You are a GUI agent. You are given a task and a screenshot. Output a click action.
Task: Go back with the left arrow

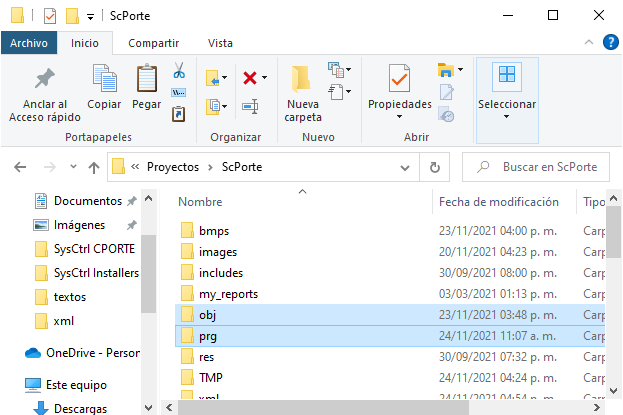(x=20, y=167)
